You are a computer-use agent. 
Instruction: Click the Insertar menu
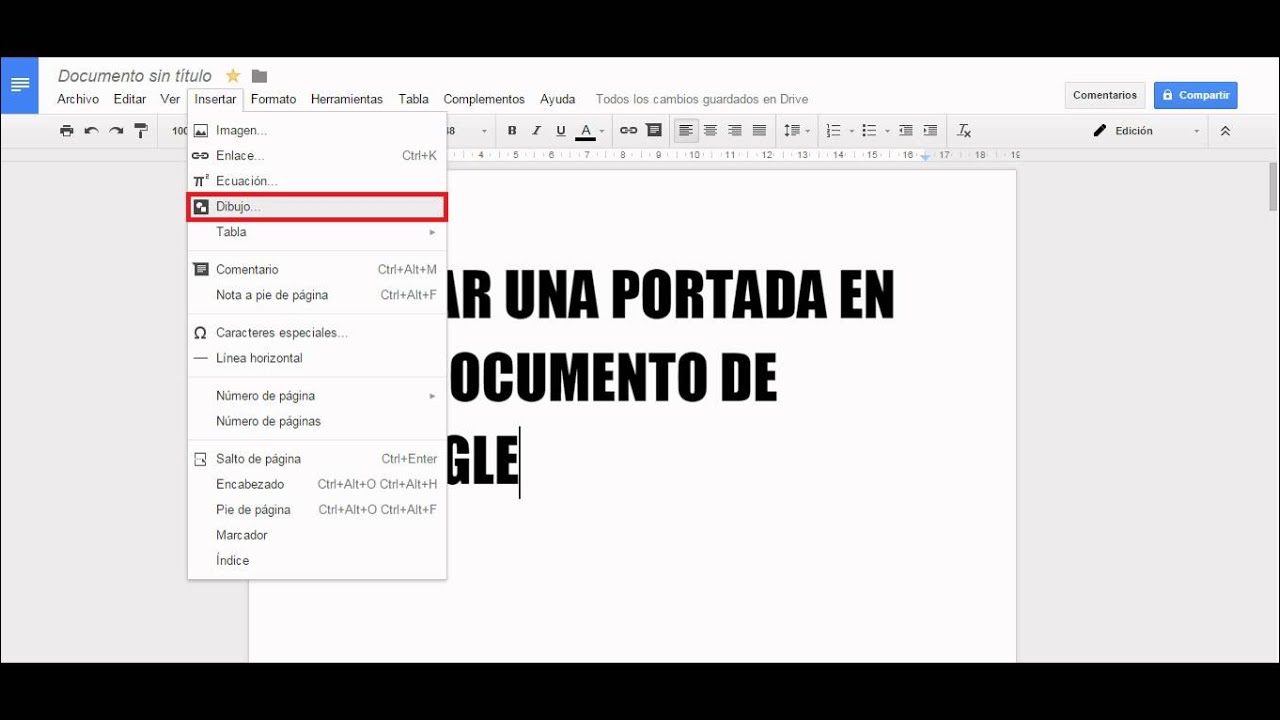(215, 99)
